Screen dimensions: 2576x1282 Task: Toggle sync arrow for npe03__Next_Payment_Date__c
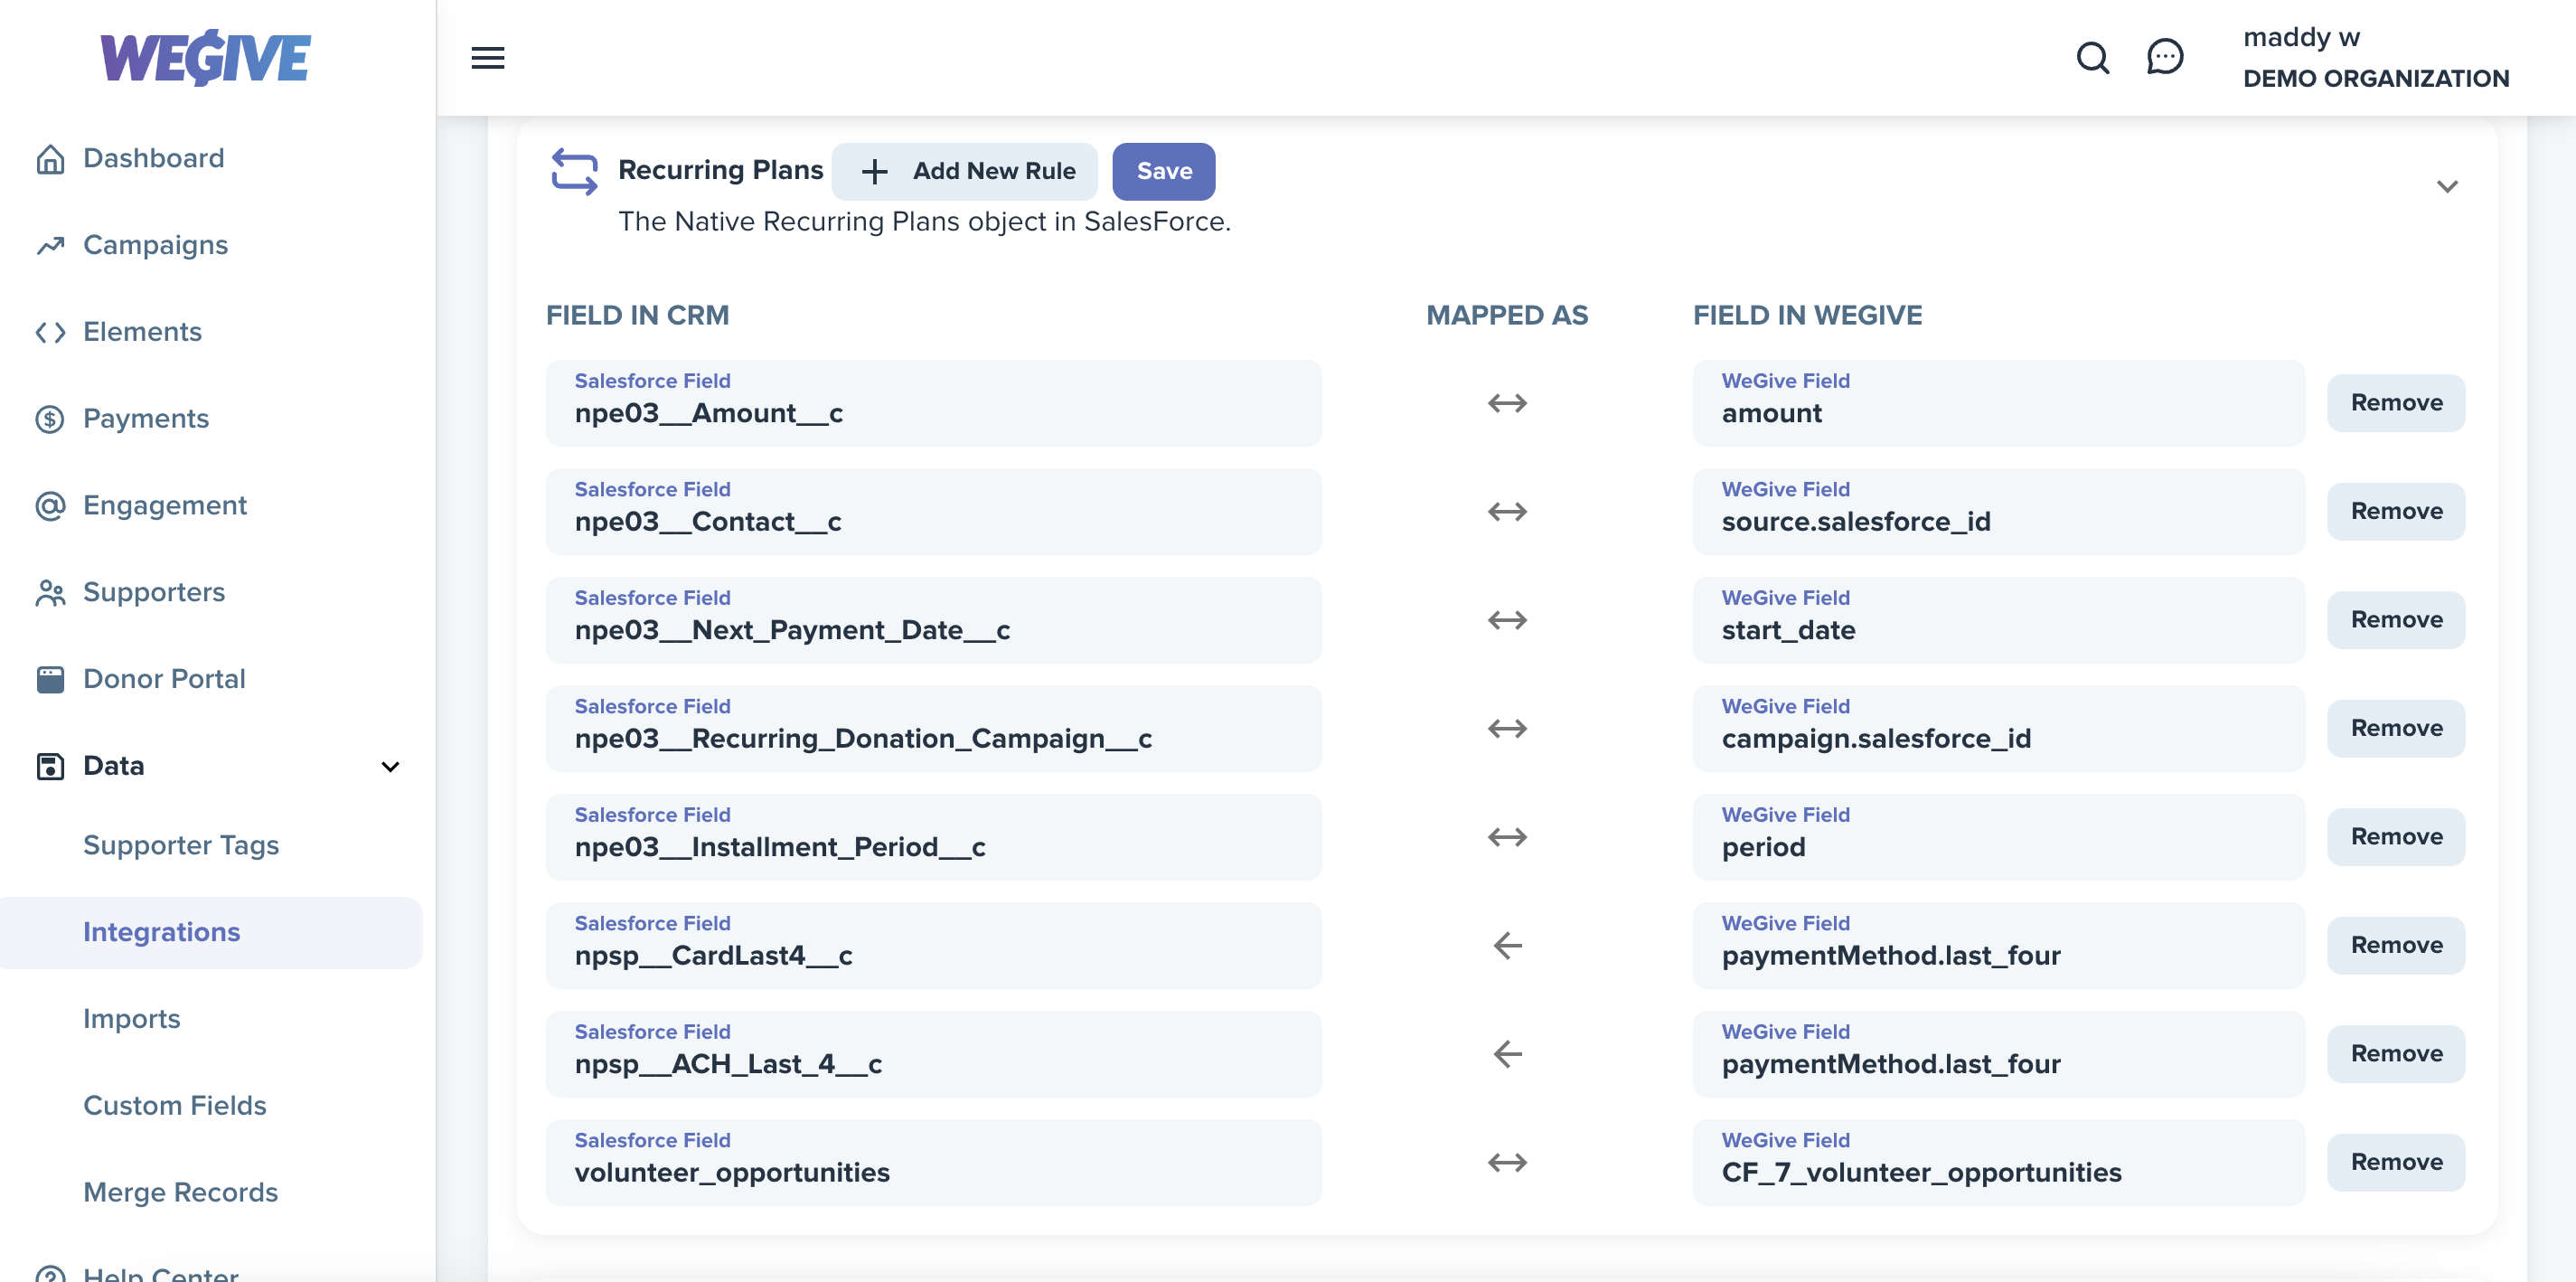(1507, 620)
